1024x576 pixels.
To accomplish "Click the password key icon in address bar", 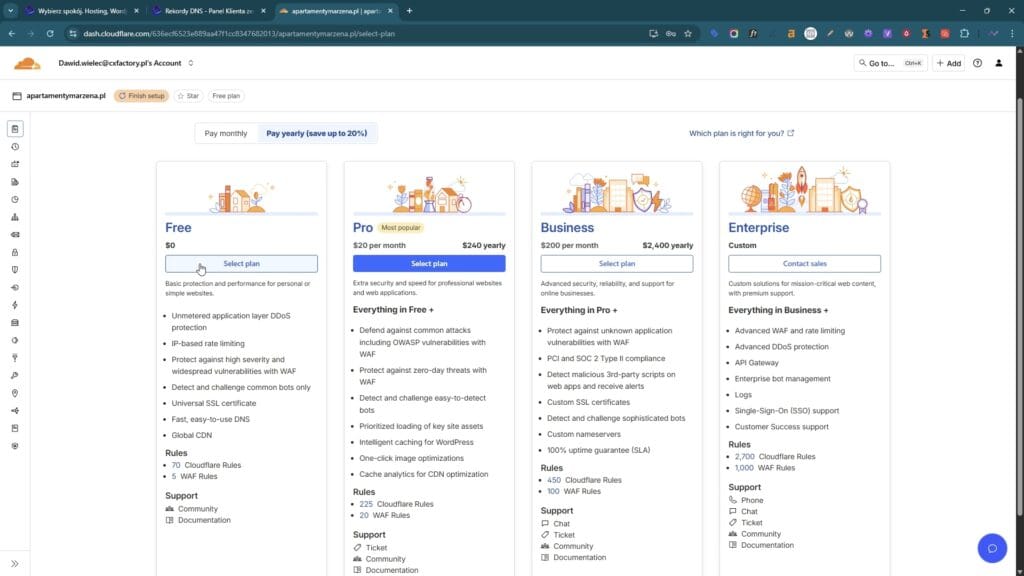I will pos(671,33).
